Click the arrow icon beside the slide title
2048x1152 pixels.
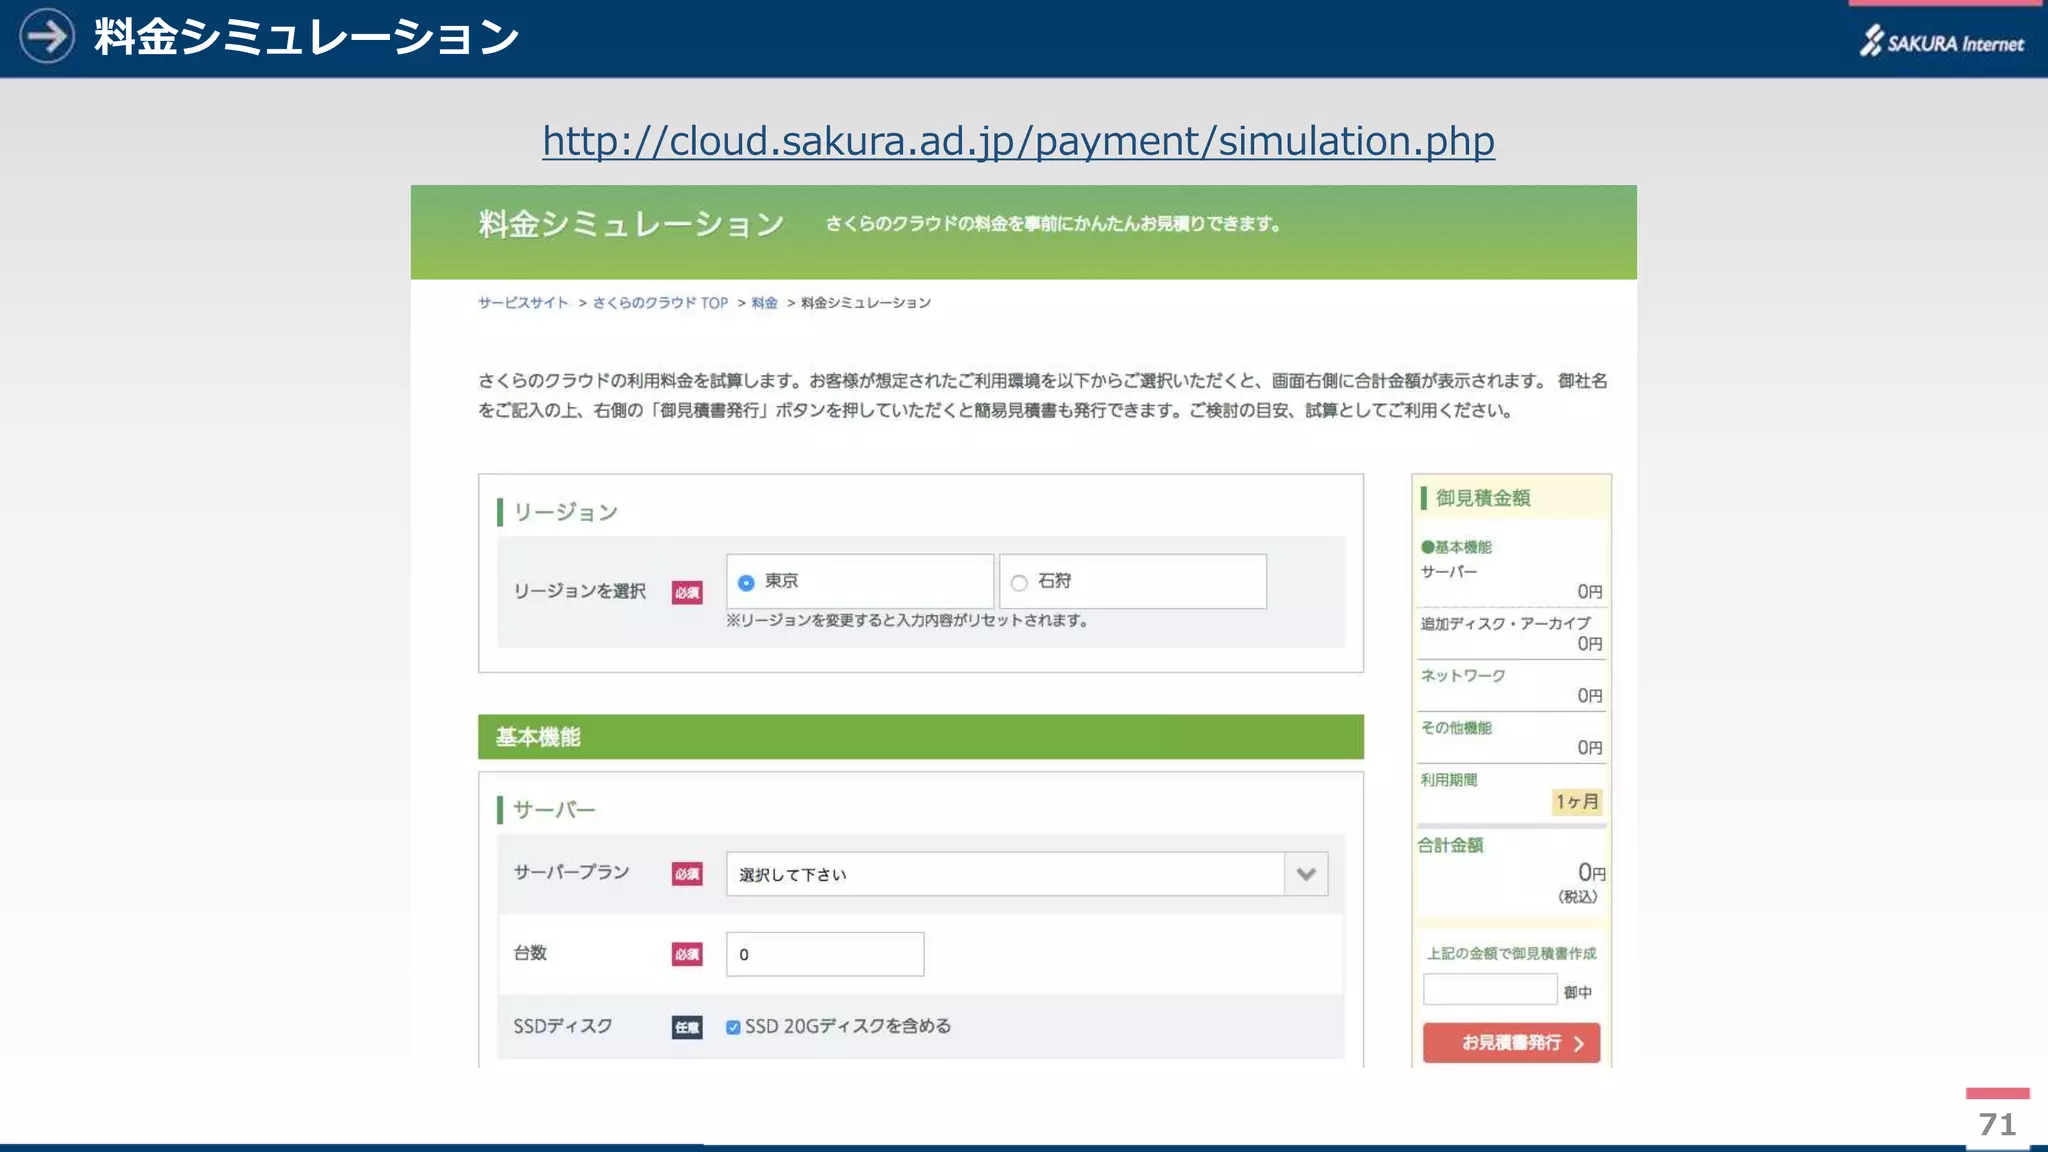46,36
